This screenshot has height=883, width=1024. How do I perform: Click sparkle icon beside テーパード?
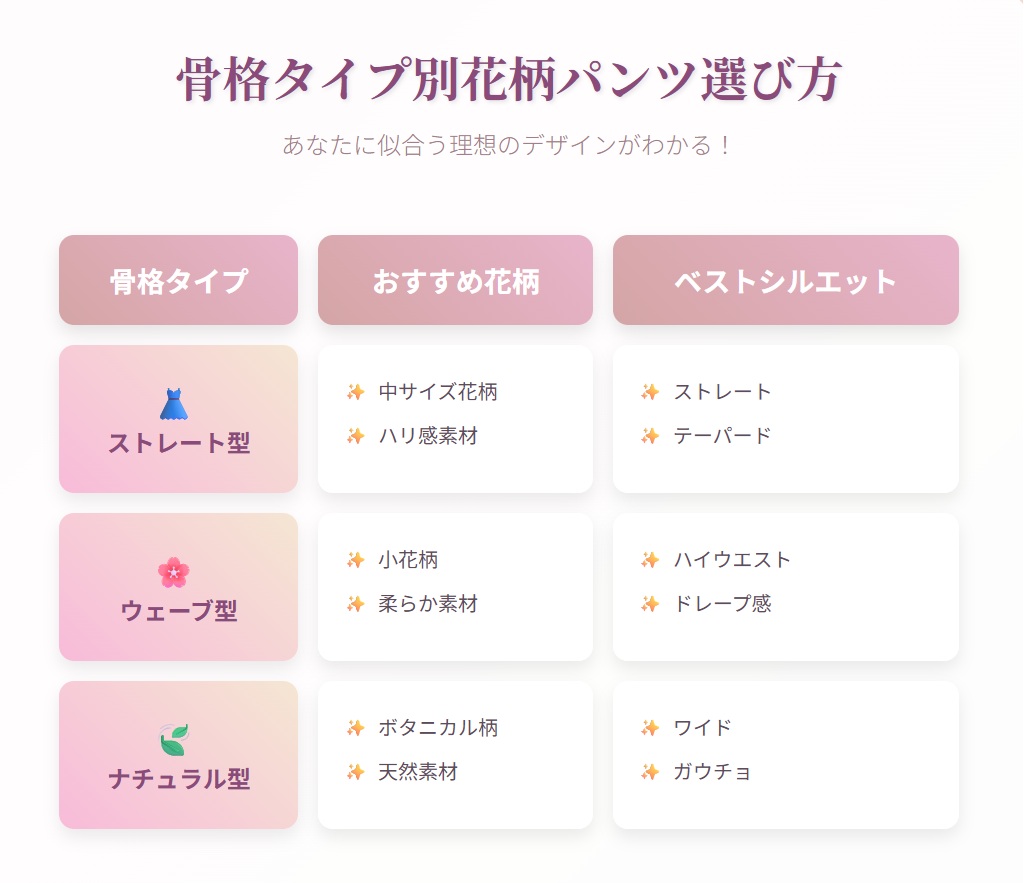[x=650, y=436]
